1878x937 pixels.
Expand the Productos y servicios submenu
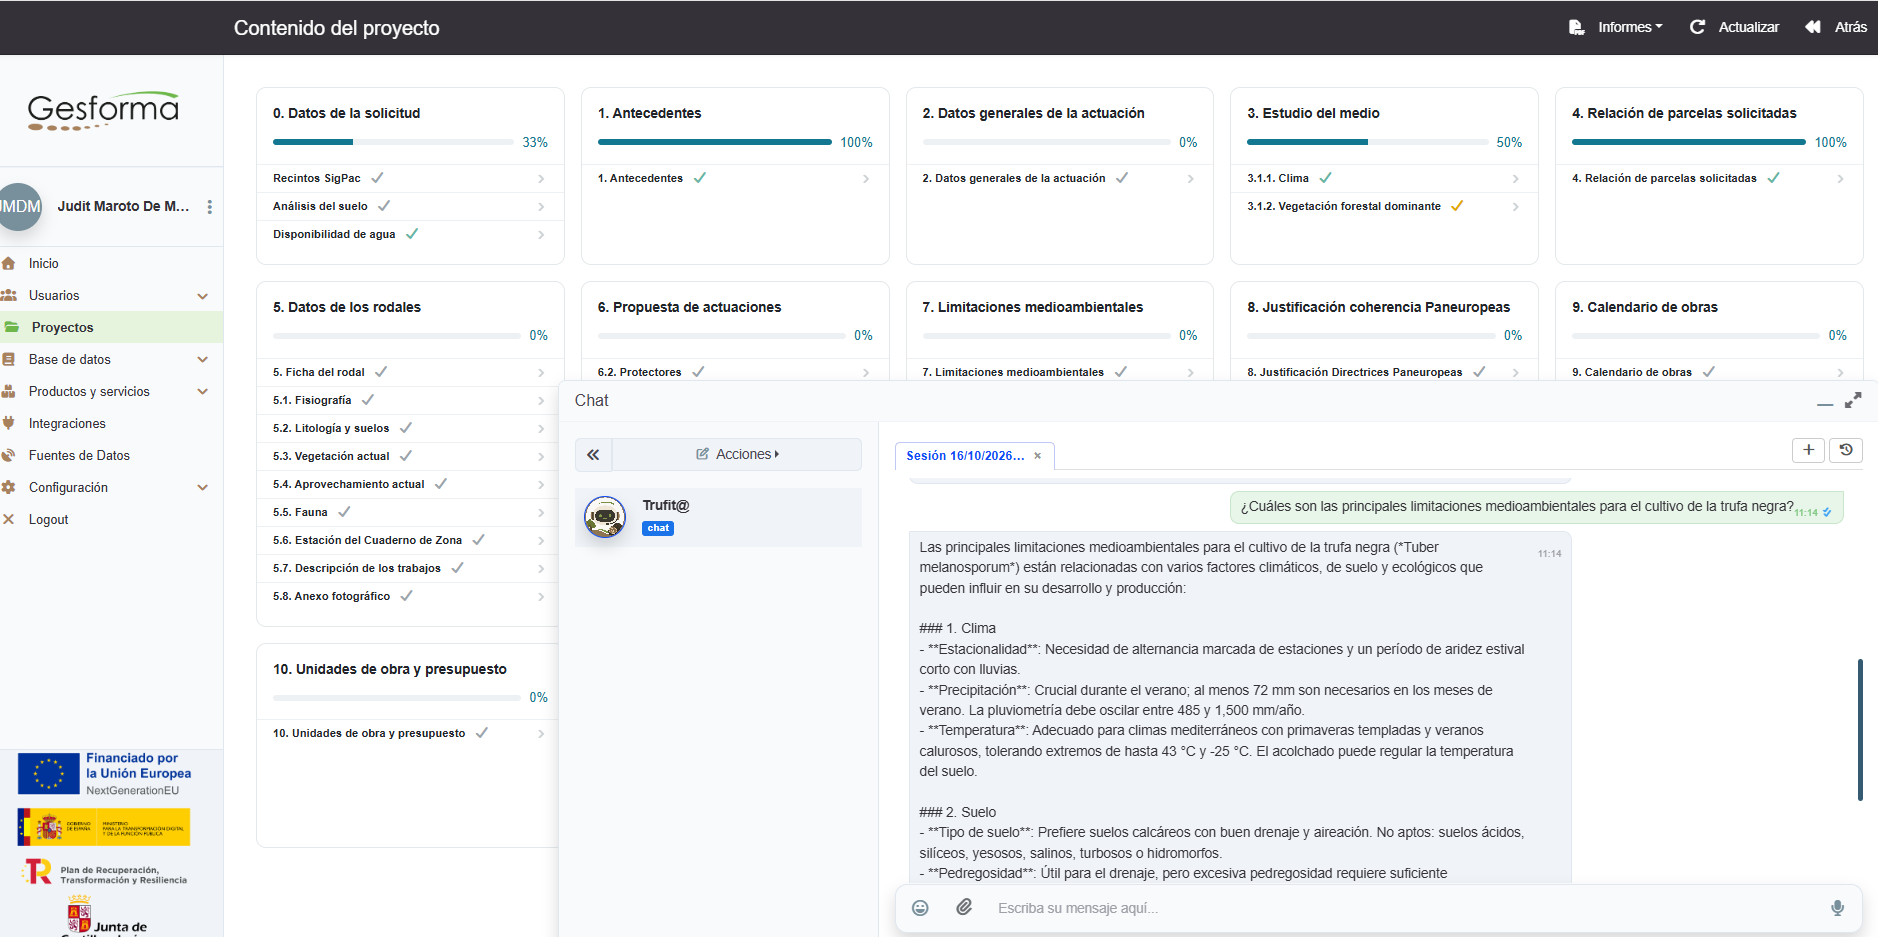point(203,392)
